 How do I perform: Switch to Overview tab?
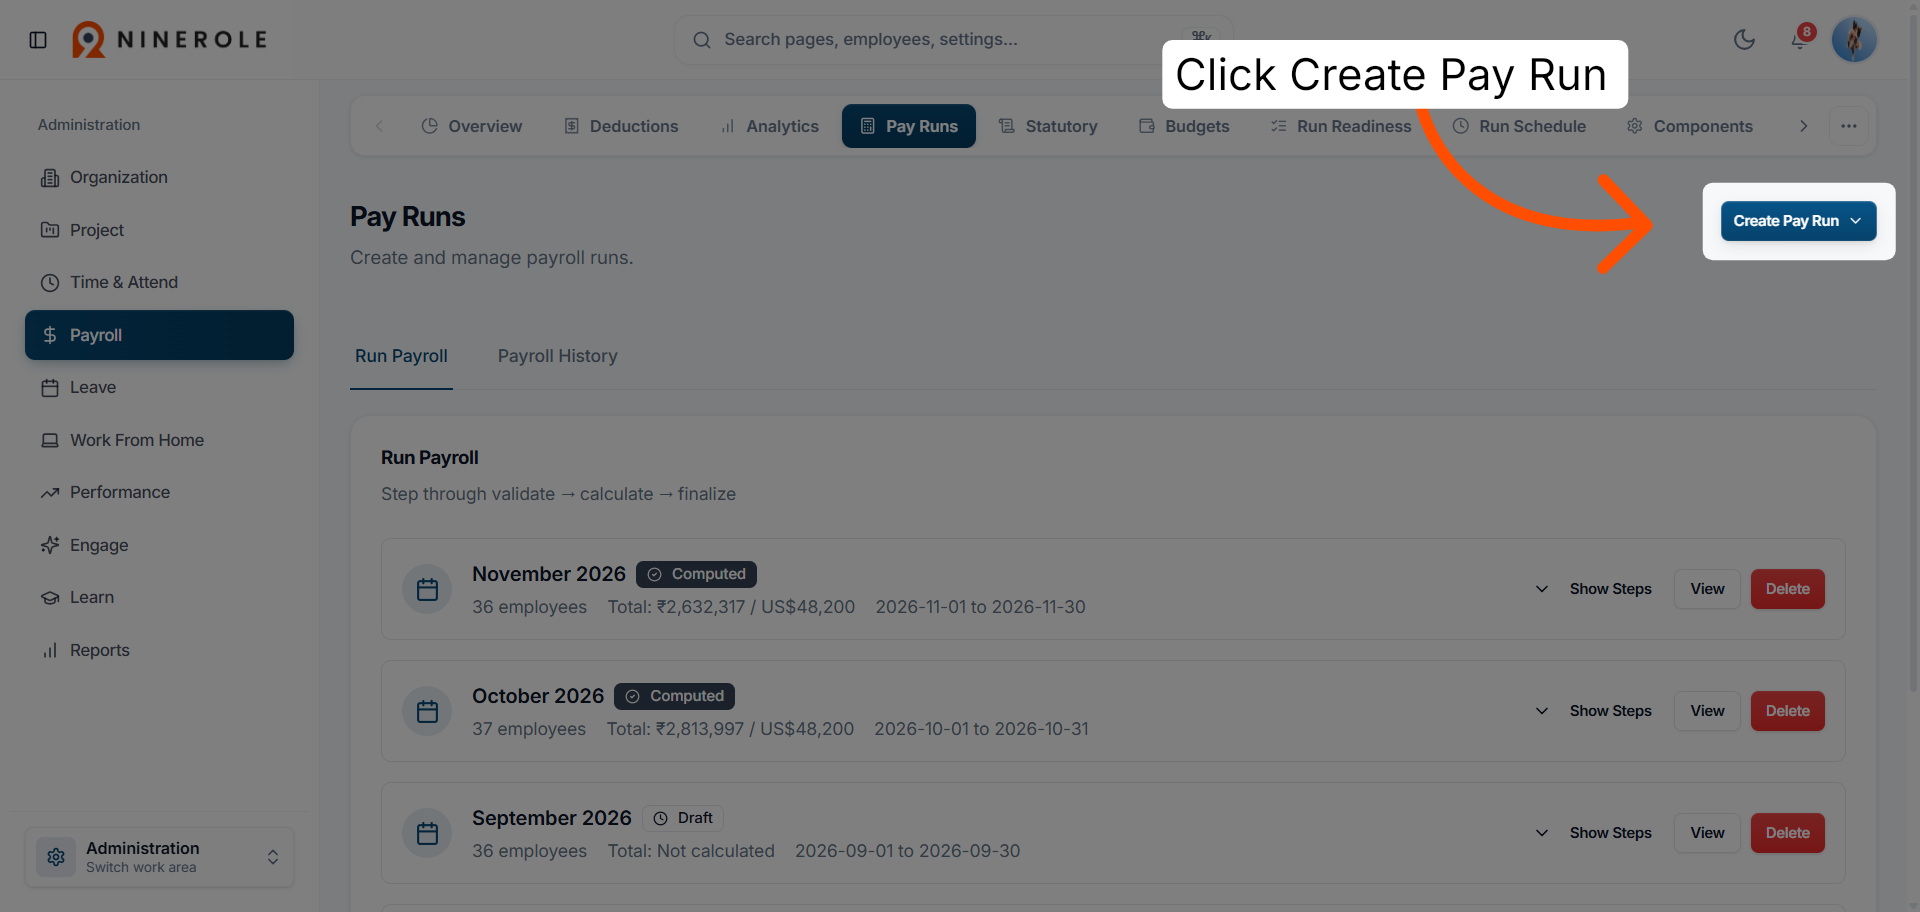pos(472,126)
